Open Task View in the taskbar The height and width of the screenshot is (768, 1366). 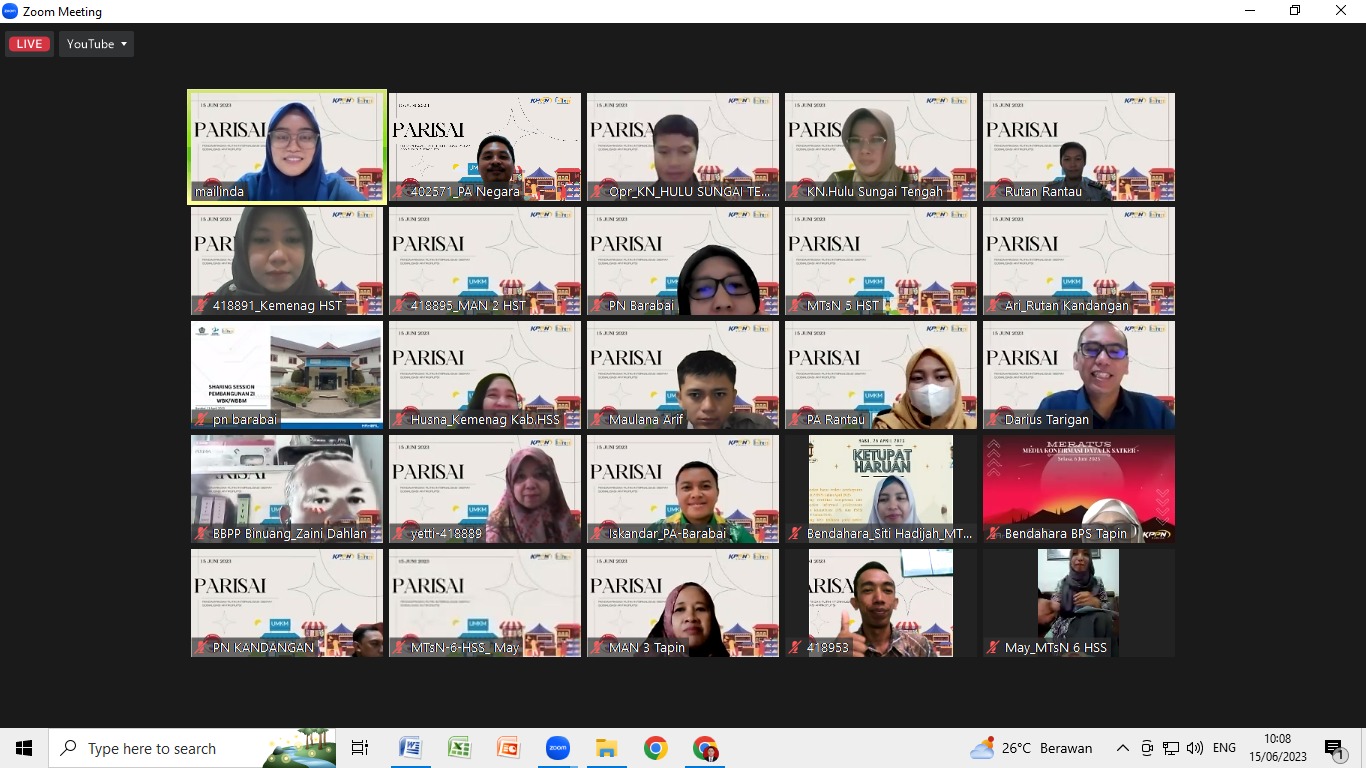pyautogui.click(x=360, y=748)
